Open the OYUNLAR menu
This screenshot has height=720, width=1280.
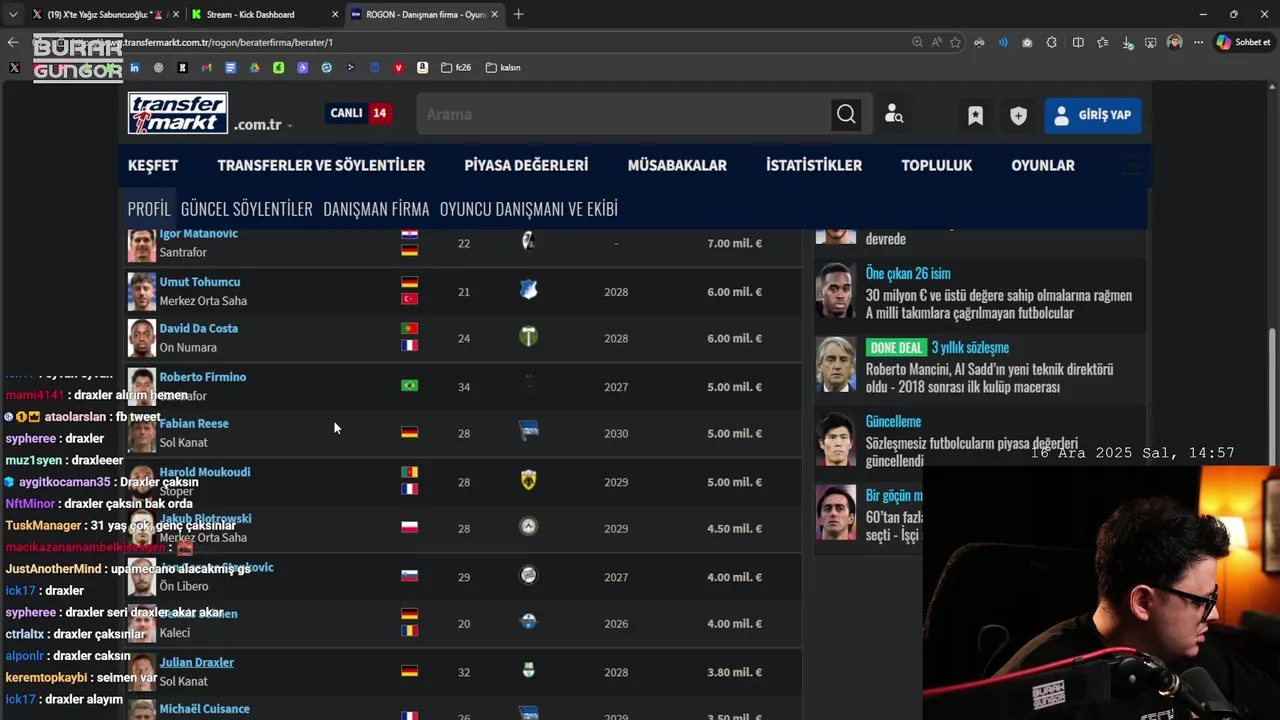1043,165
